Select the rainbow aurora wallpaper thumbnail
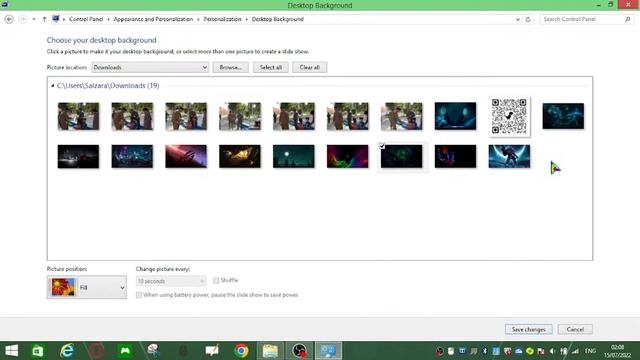This screenshot has height=360, width=640. click(x=347, y=156)
